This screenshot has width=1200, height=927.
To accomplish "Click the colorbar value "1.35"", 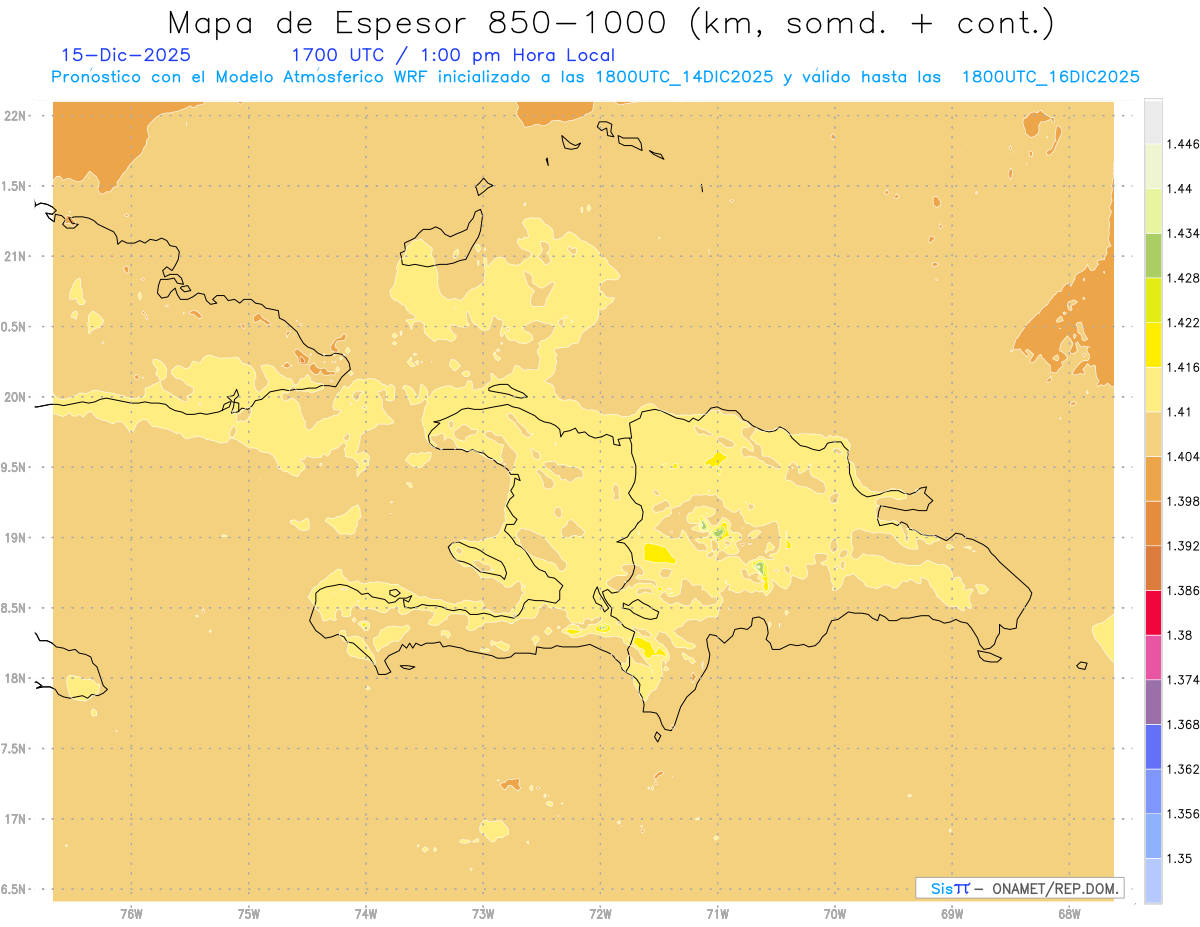I will point(1178,858).
